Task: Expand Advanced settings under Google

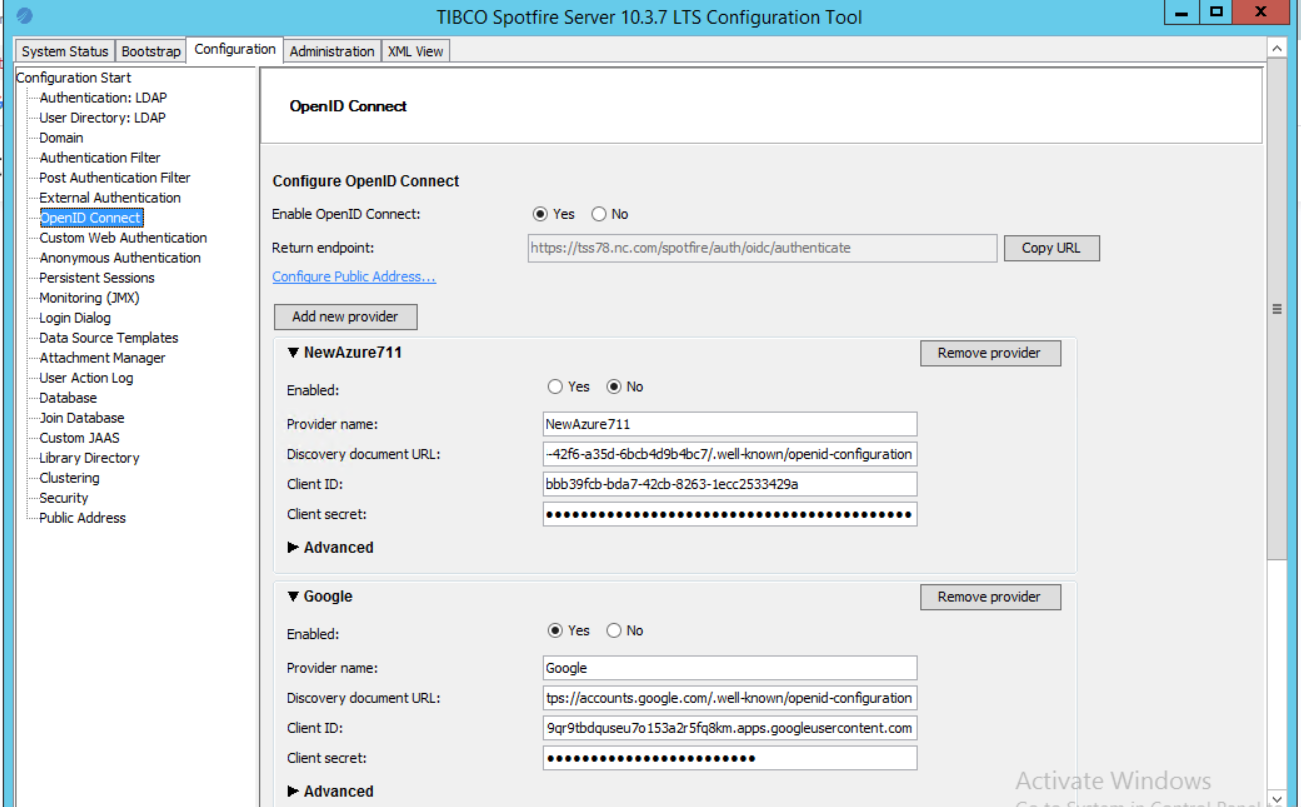Action: point(293,791)
